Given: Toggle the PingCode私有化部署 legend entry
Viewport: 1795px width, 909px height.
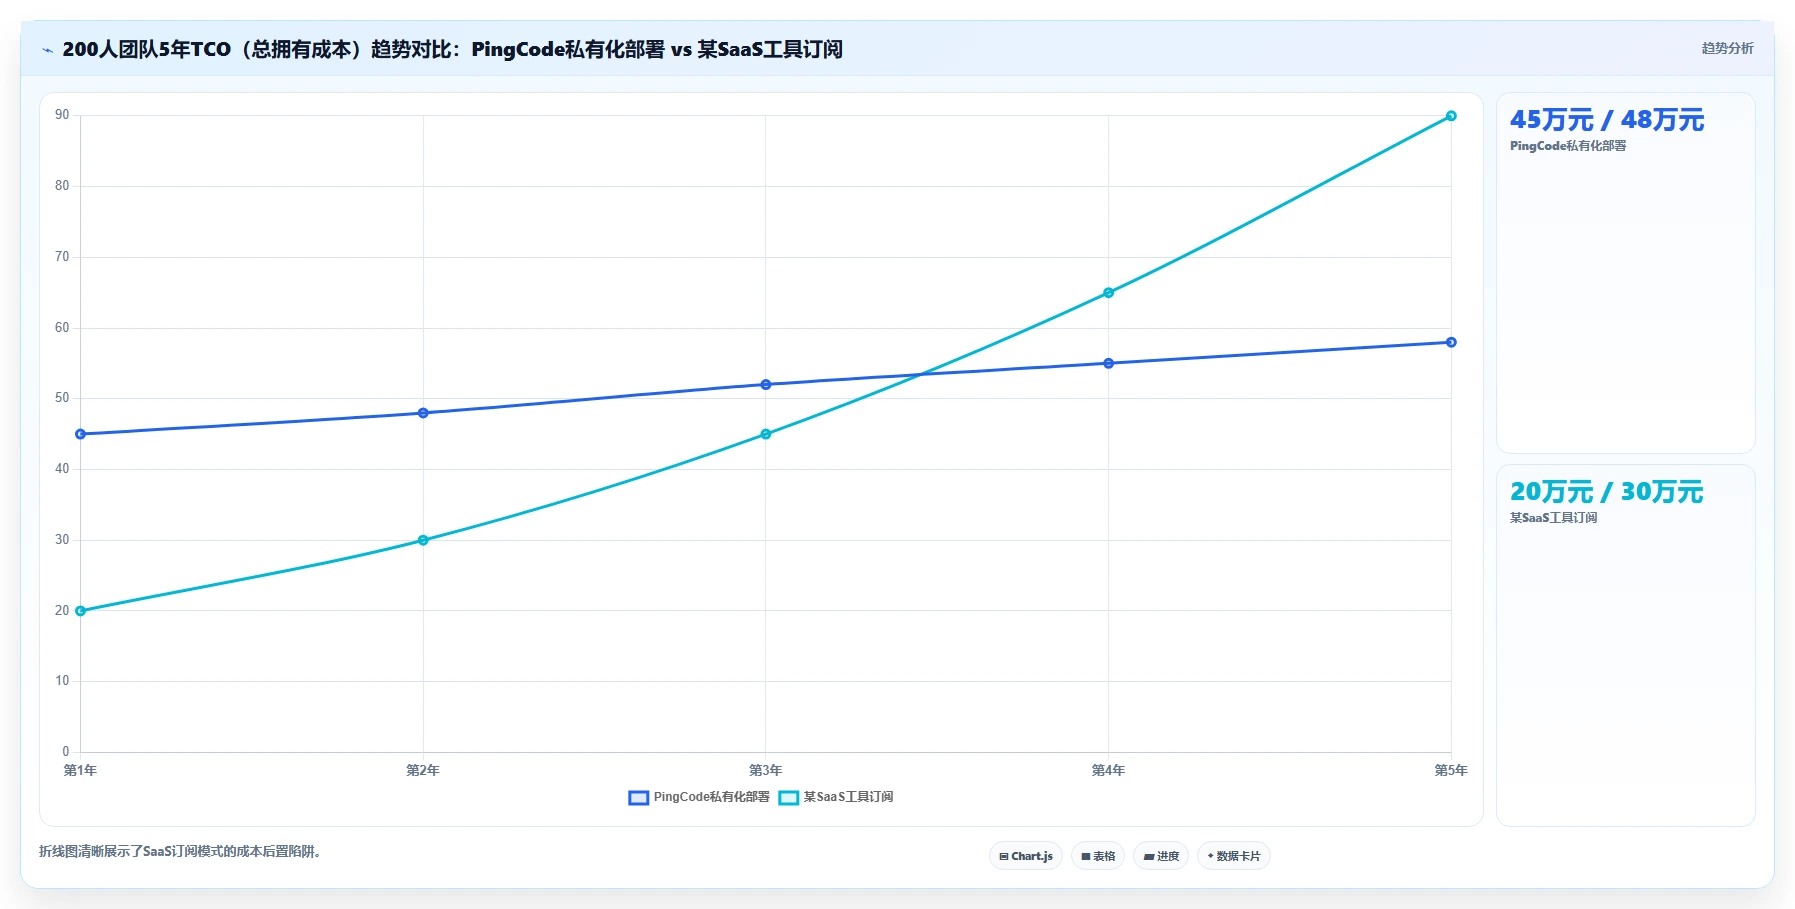Looking at the screenshot, I should click(699, 797).
